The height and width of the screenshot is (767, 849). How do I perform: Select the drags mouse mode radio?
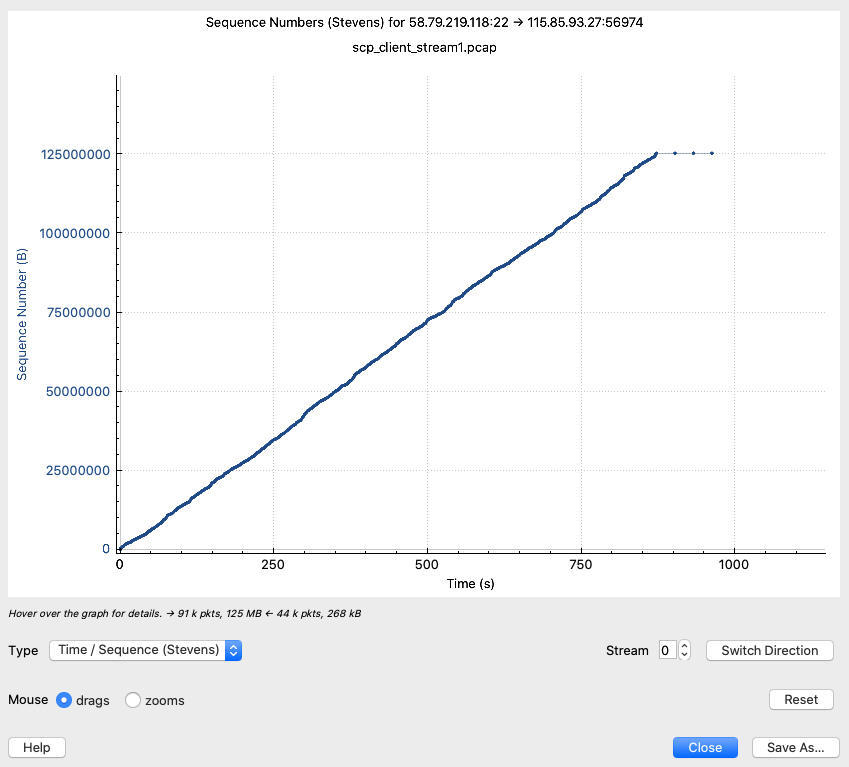[64, 700]
